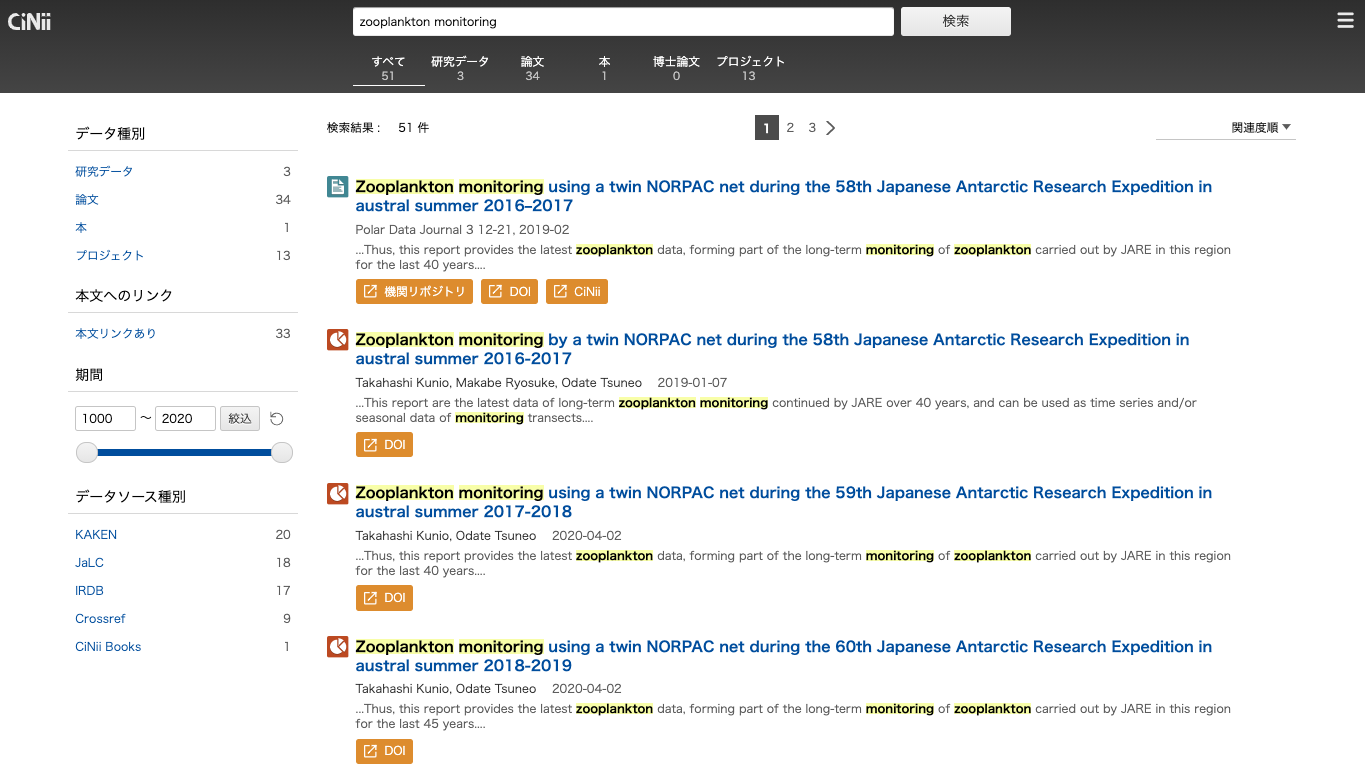Go to results page 3
The width and height of the screenshot is (1365, 776).
click(x=812, y=128)
